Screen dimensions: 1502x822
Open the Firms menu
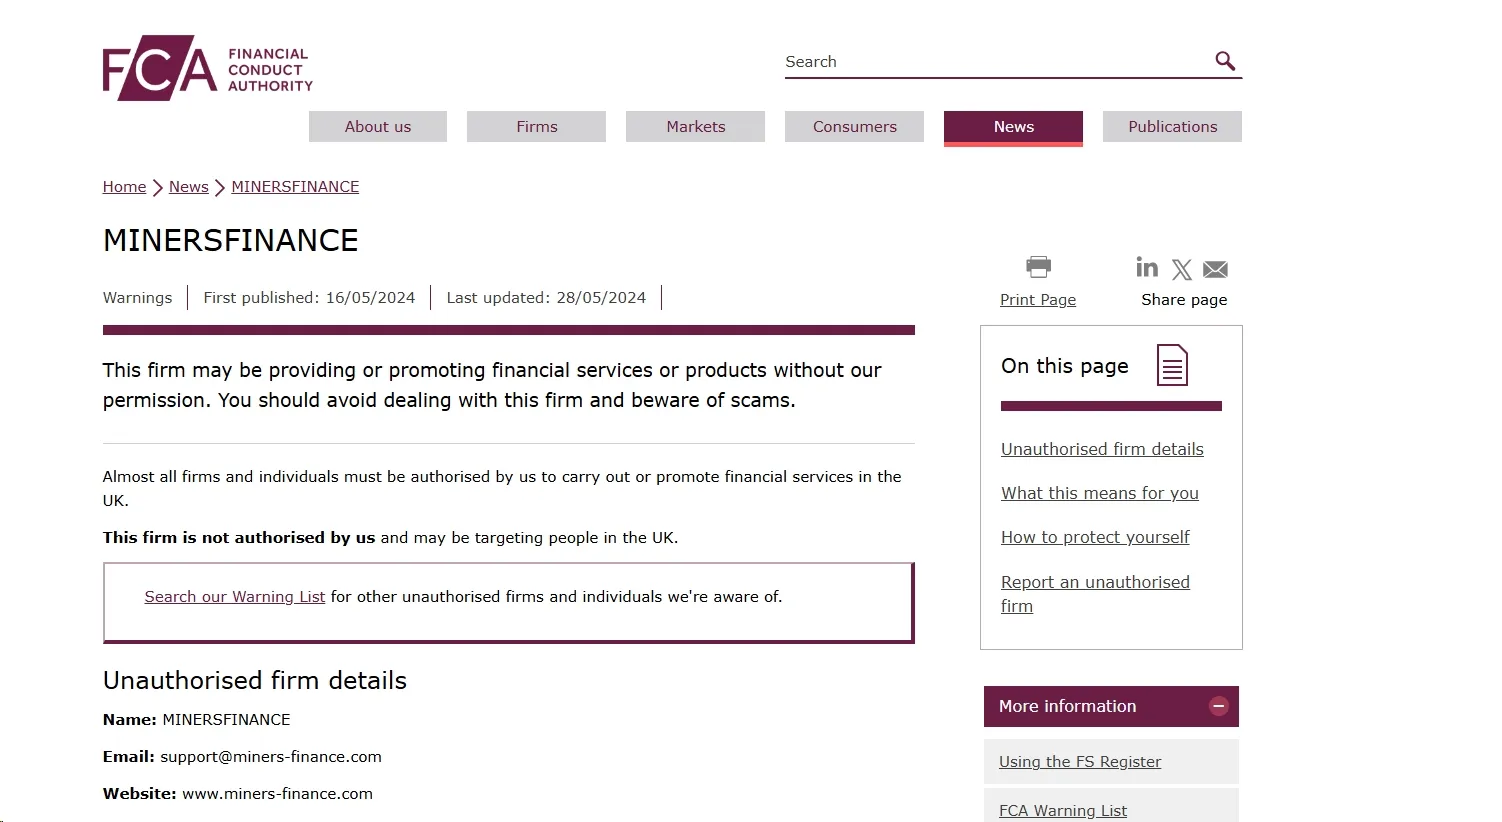coord(537,127)
